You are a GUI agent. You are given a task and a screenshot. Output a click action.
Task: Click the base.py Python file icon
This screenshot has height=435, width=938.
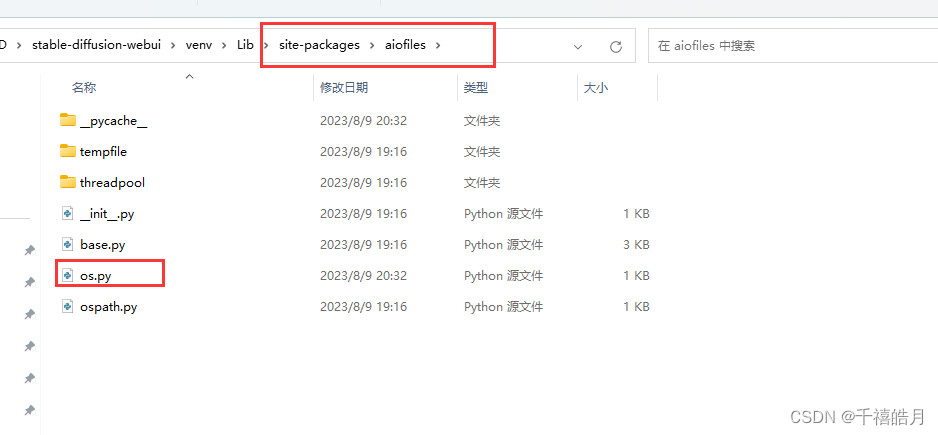68,245
